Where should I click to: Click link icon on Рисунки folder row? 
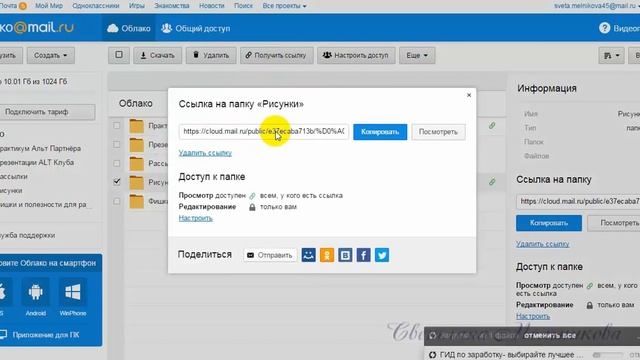point(492,182)
